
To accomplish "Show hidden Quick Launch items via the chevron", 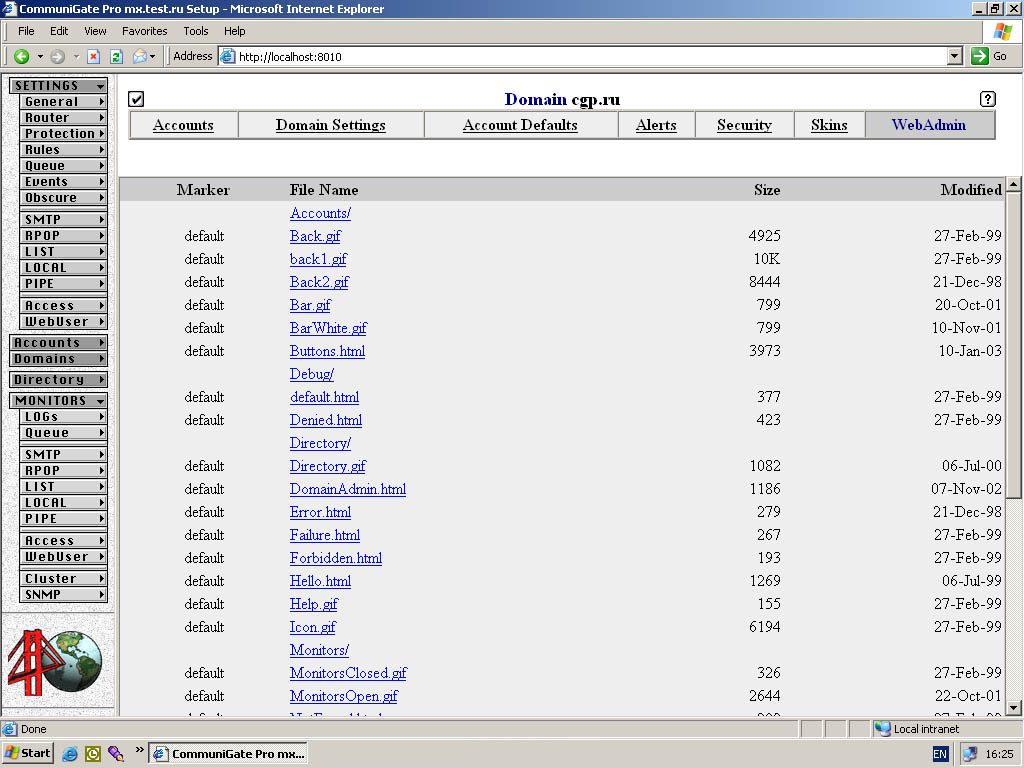I will [138, 750].
